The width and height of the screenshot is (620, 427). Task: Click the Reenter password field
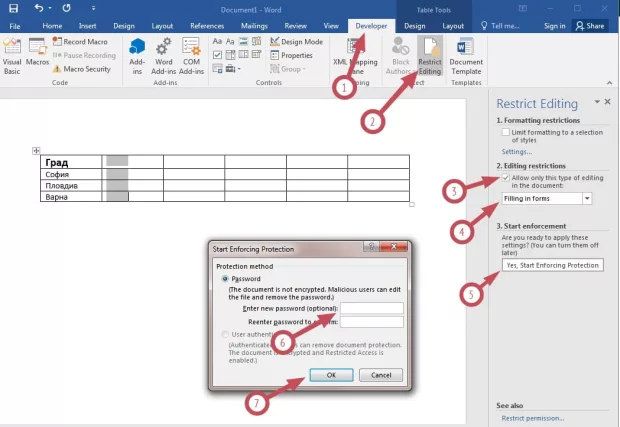coord(372,321)
